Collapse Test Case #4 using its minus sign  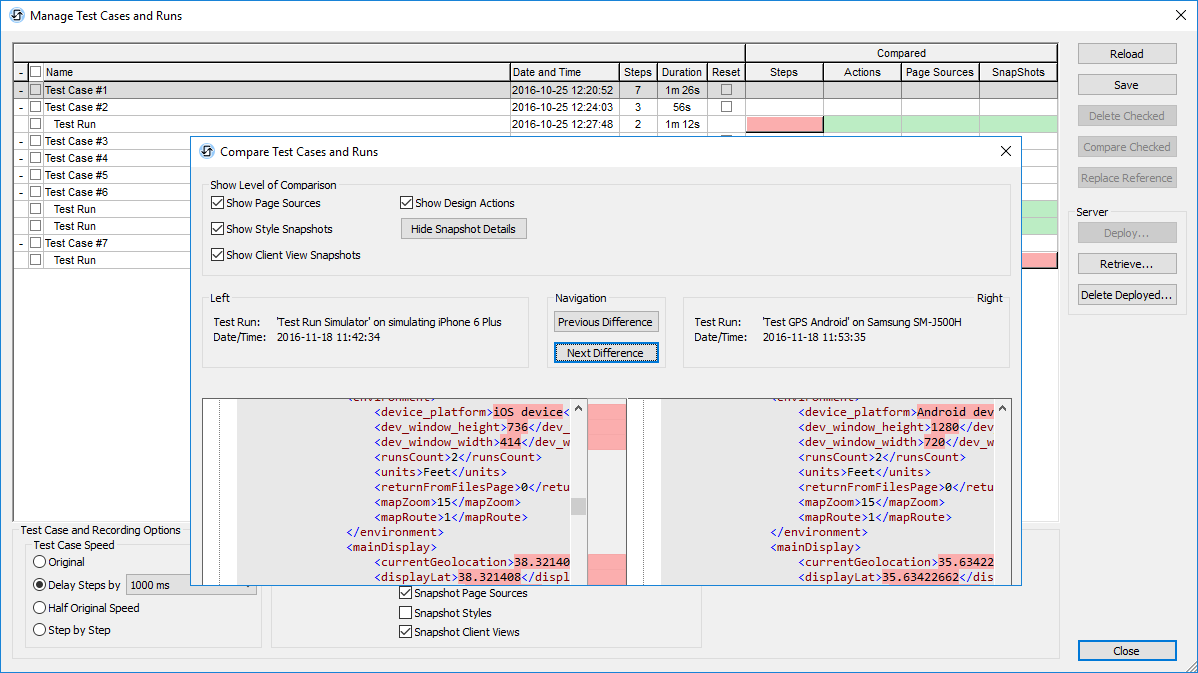click(x=21, y=158)
